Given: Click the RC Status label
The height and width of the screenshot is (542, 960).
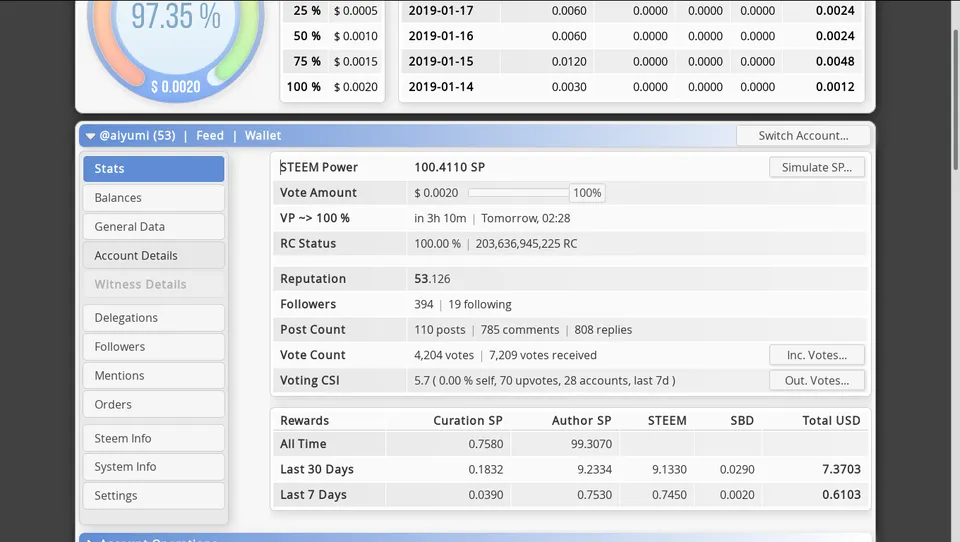Looking at the screenshot, I should 308,244.
